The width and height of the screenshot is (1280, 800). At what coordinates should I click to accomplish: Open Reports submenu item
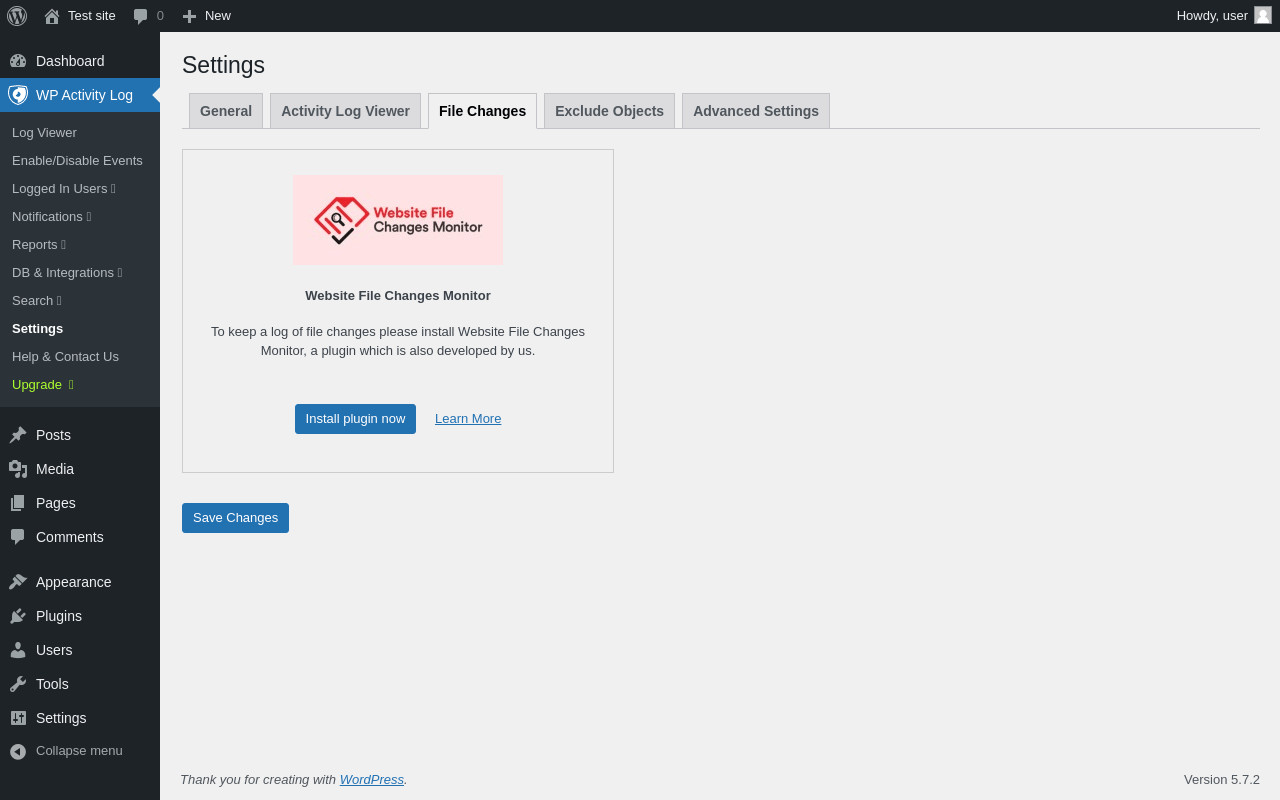click(80, 245)
